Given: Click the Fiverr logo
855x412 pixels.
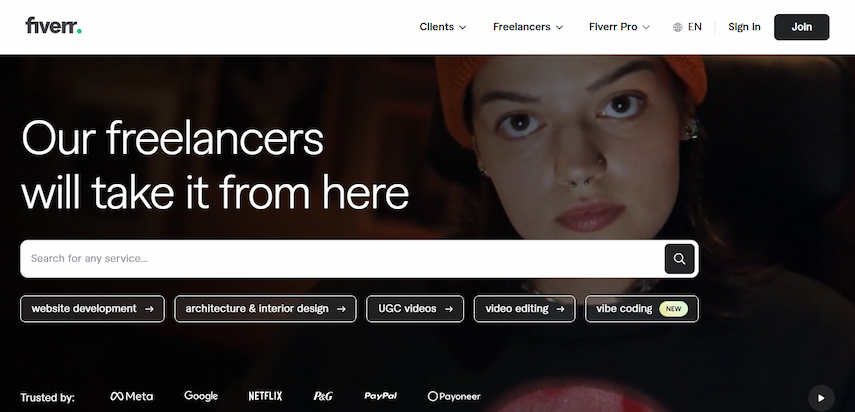Looking at the screenshot, I should pos(53,26).
